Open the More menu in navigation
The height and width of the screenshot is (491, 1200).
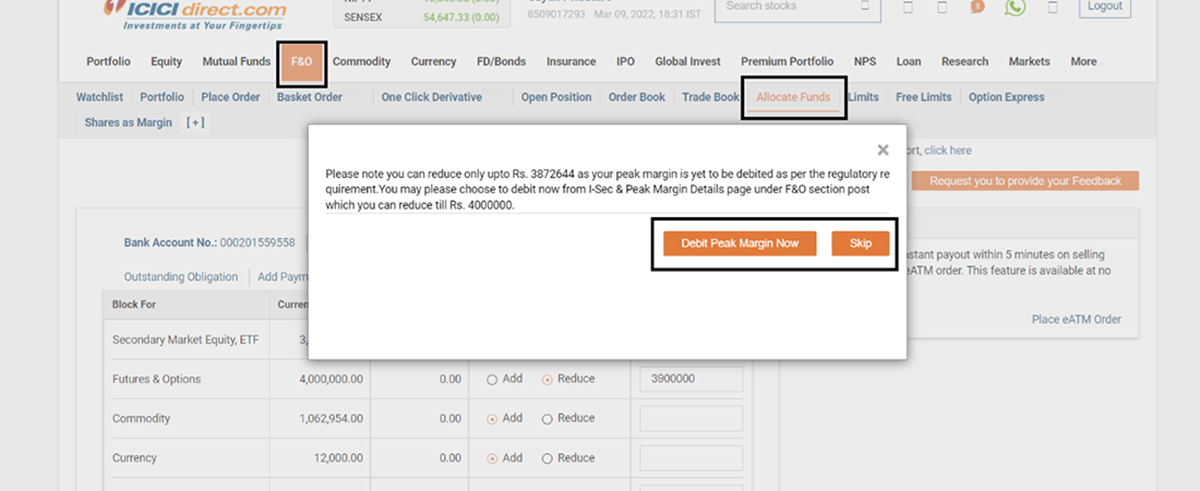1083,62
